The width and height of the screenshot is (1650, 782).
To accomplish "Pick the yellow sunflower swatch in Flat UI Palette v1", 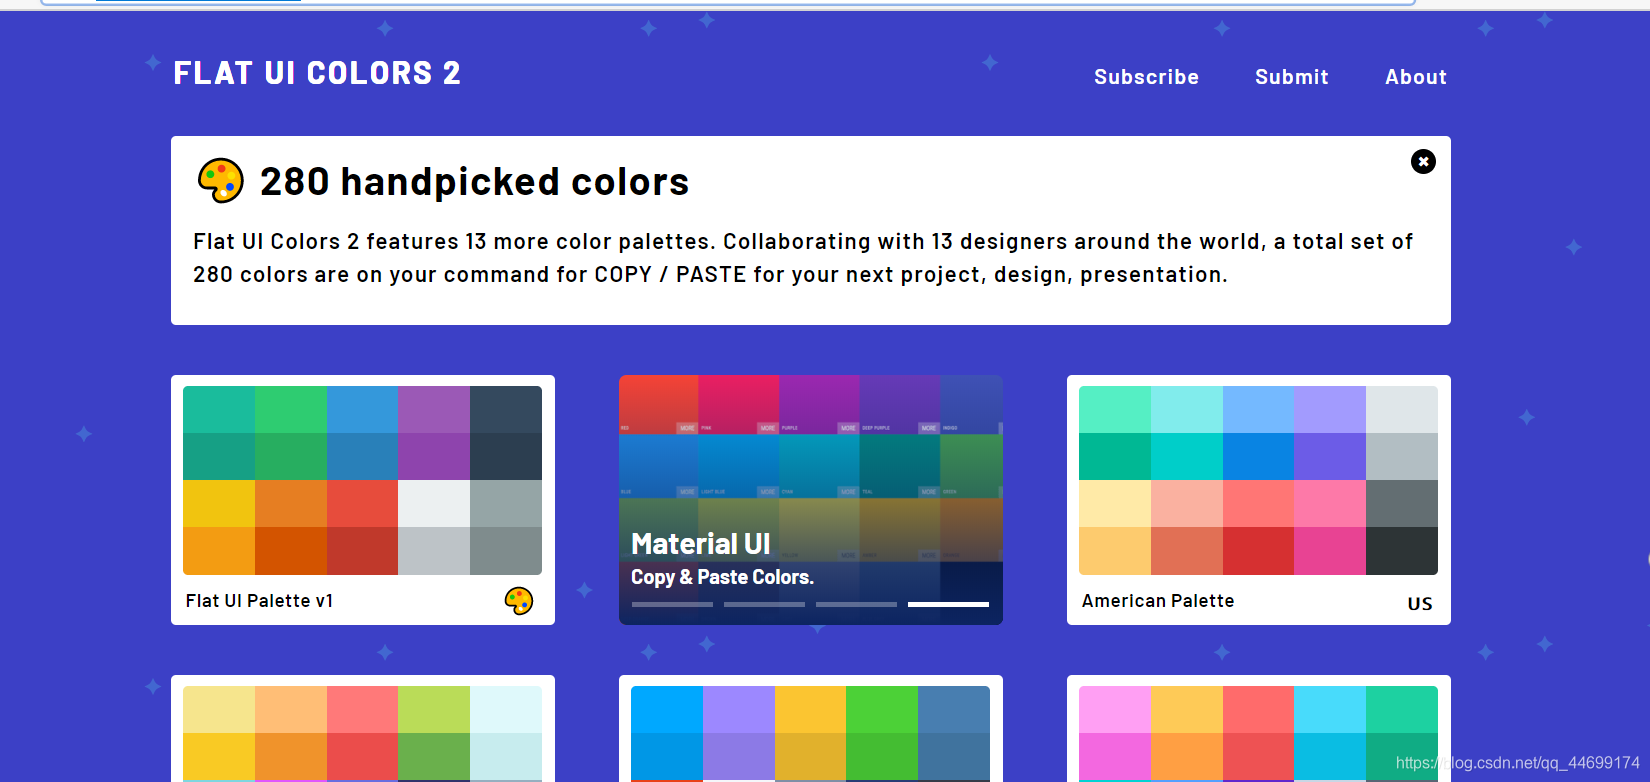I will [x=219, y=503].
